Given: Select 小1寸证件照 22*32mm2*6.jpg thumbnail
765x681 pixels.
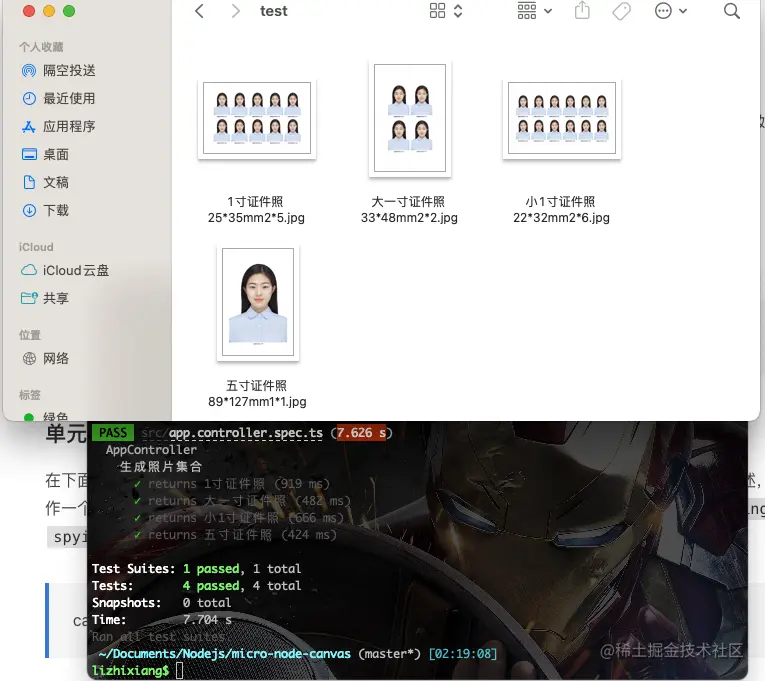Looking at the screenshot, I should tap(562, 118).
